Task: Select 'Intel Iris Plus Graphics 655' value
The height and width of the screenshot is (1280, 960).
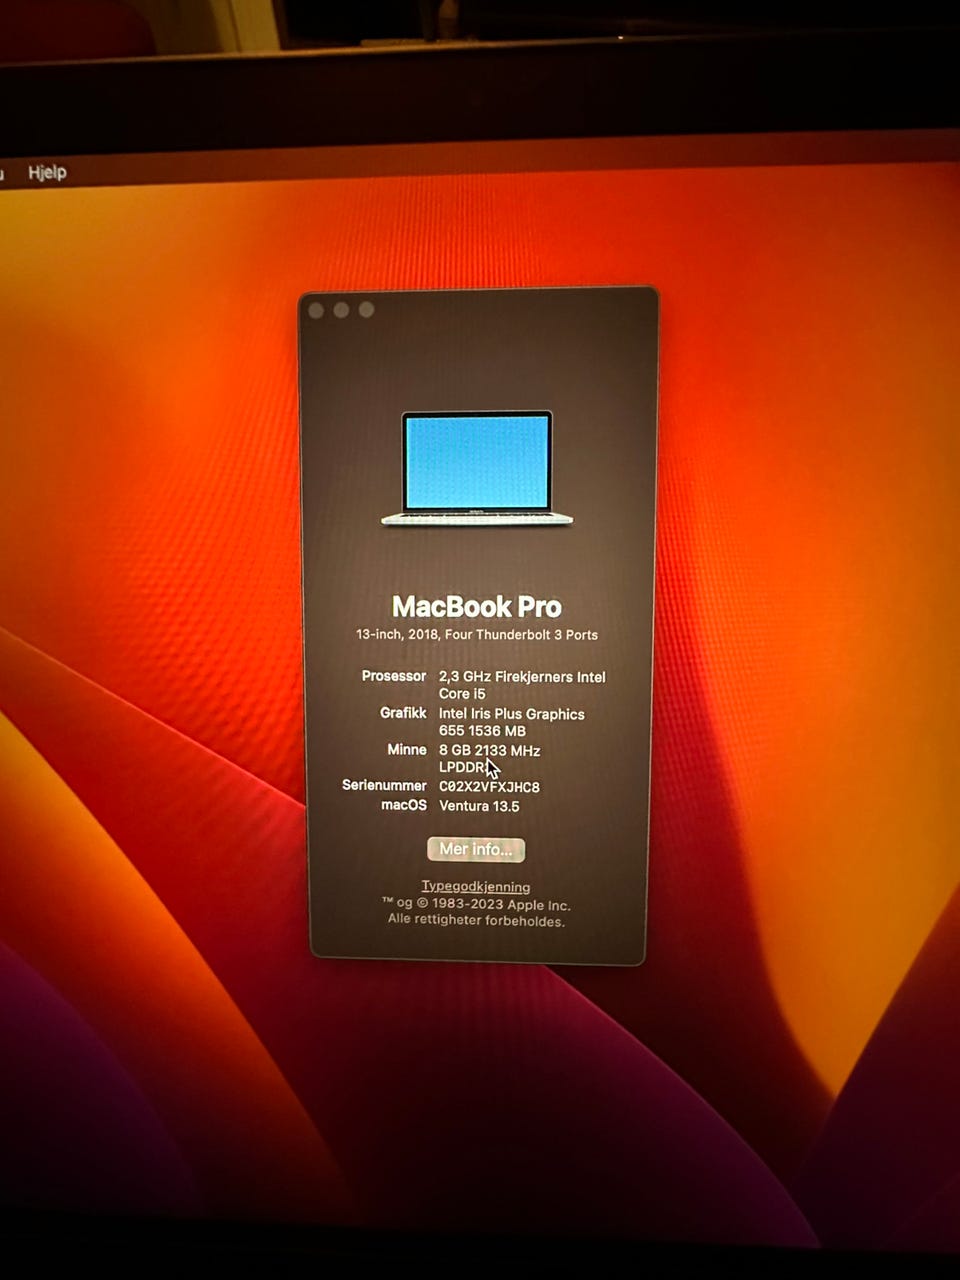Action: coord(512,722)
